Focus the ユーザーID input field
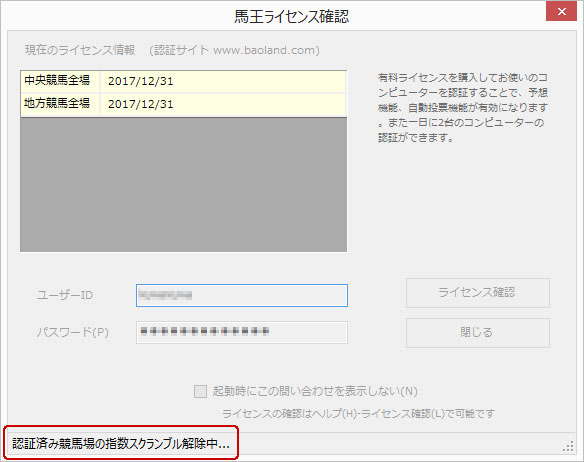 point(242,295)
